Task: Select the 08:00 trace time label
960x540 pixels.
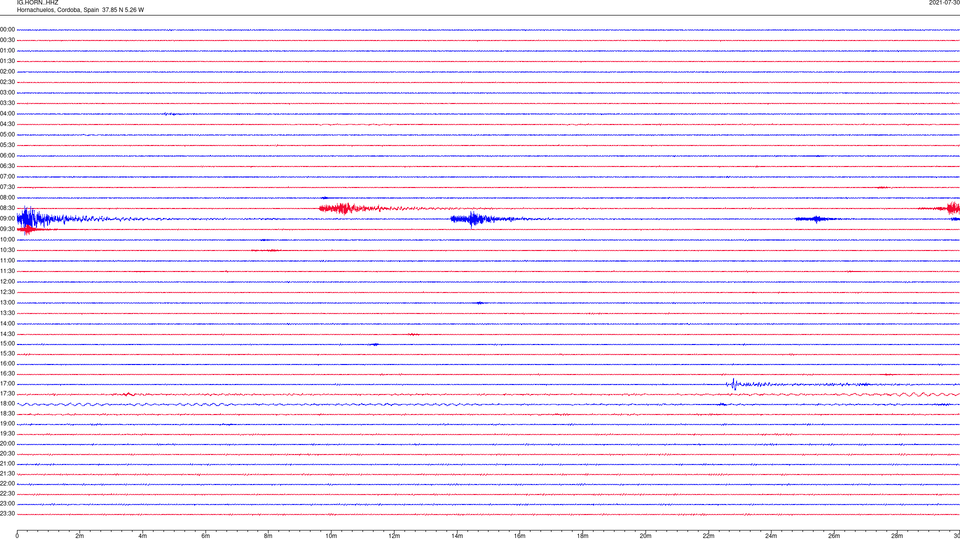Action: click(7, 198)
